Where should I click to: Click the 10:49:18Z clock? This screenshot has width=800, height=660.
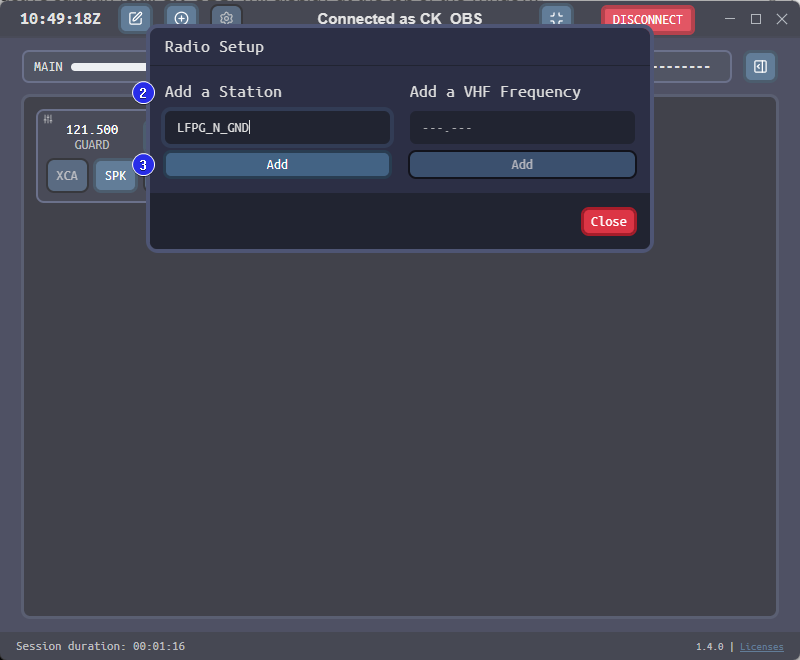coord(60,19)
